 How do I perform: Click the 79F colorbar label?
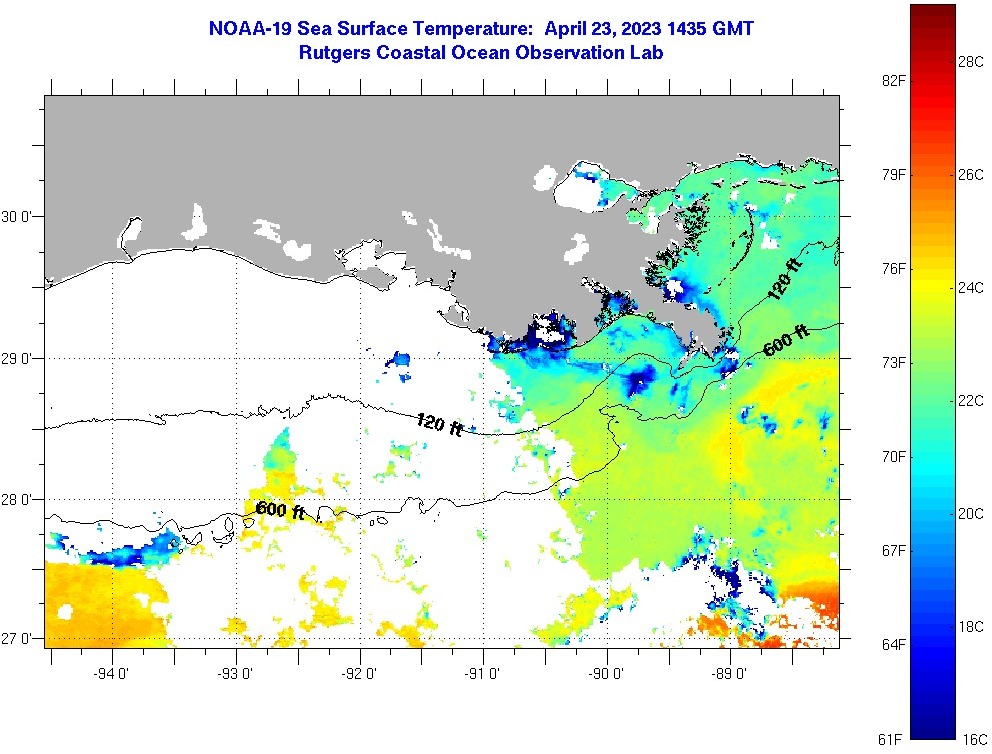893,175
